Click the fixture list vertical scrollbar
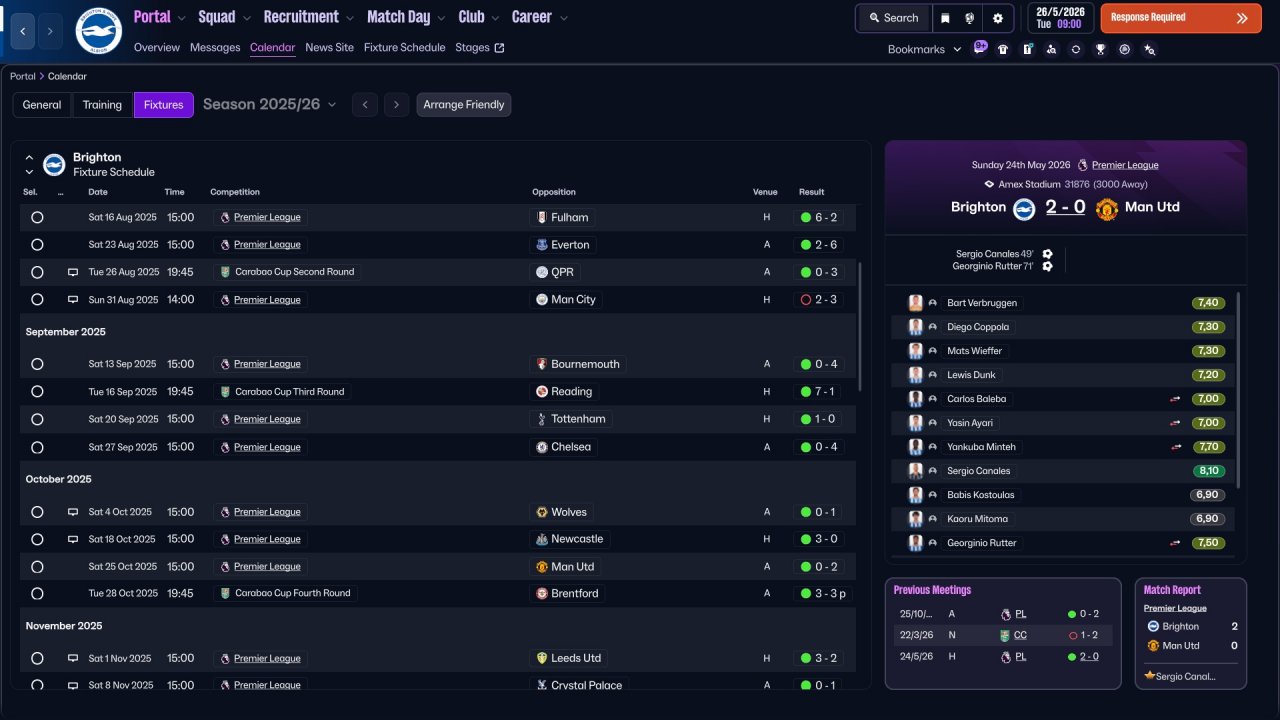The height and width of the screenshot is (720, 1280). click(858, 327)
